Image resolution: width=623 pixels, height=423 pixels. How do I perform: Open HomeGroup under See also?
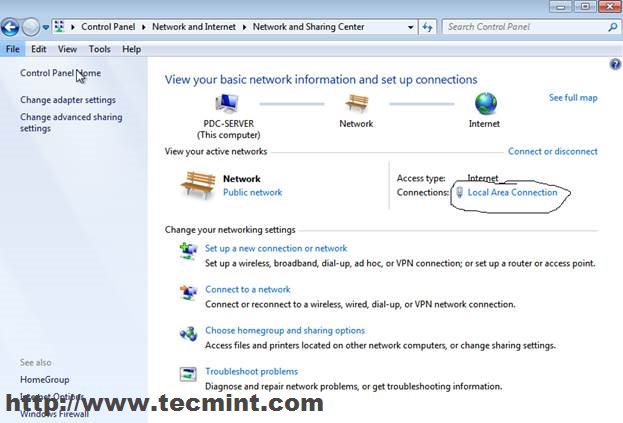[44, 380]
